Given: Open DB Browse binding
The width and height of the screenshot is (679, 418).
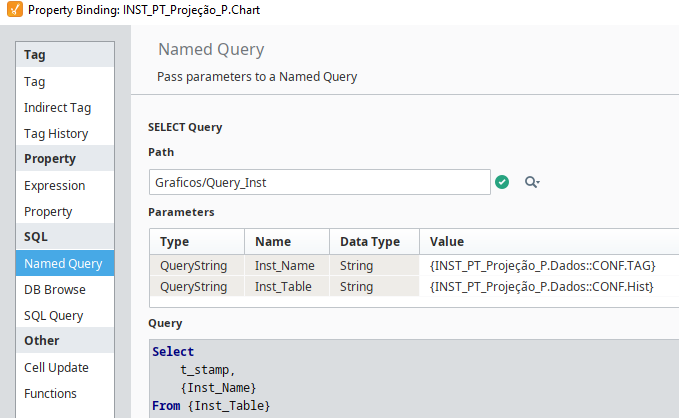Looking at the screenshot, I should click(55, 289).
